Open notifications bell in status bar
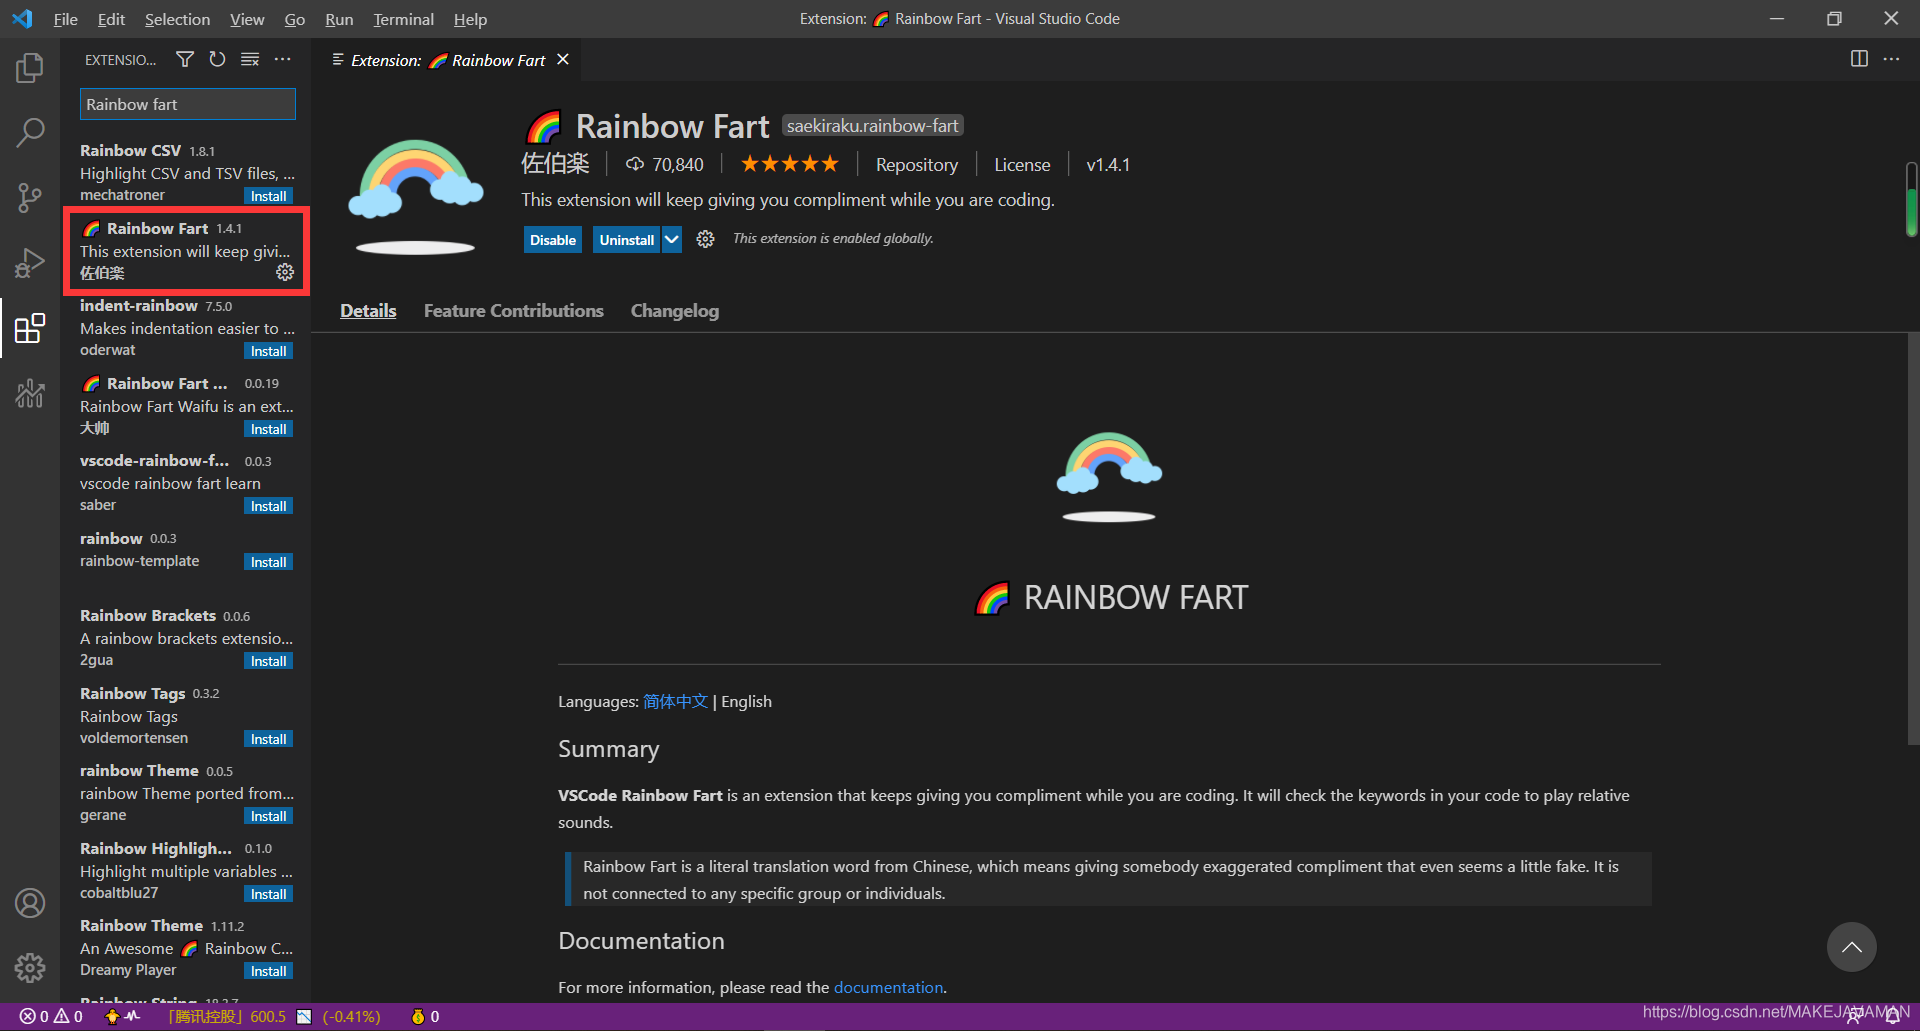The width and height of the screenshot is (1920, 1031). coord(1893,1017)
